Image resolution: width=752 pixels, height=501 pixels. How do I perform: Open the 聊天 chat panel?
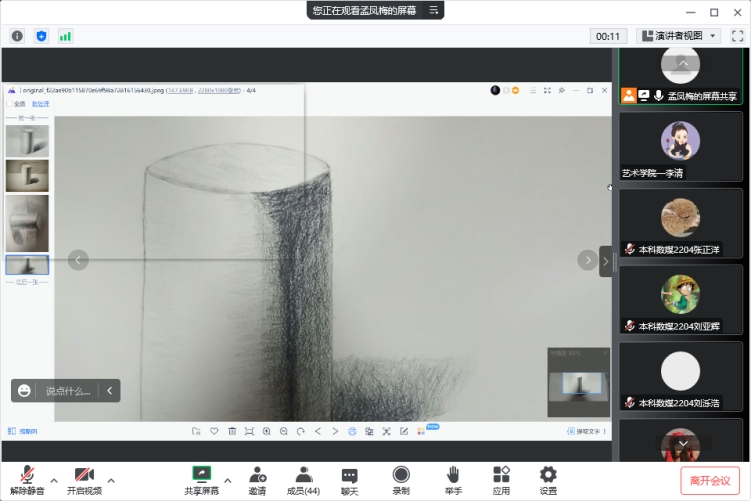point(349,479)
